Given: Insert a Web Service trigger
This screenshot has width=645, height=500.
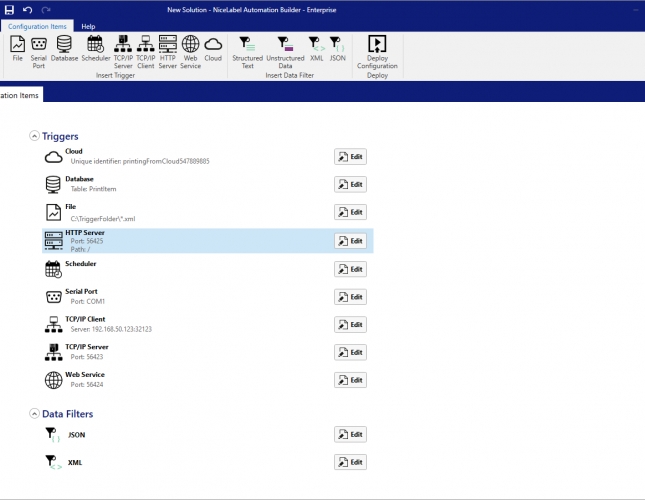Looking at the screenshot, I should (190, 50).
